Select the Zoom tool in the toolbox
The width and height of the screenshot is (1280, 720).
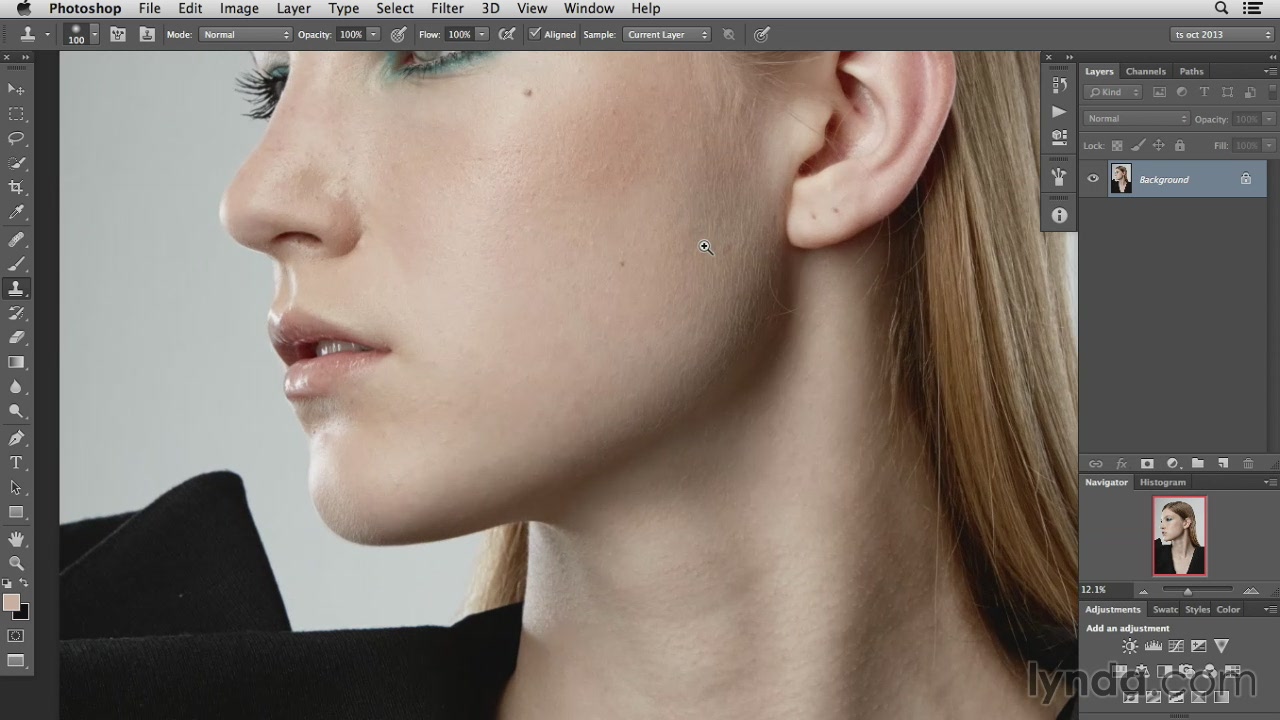pos(16,564)
